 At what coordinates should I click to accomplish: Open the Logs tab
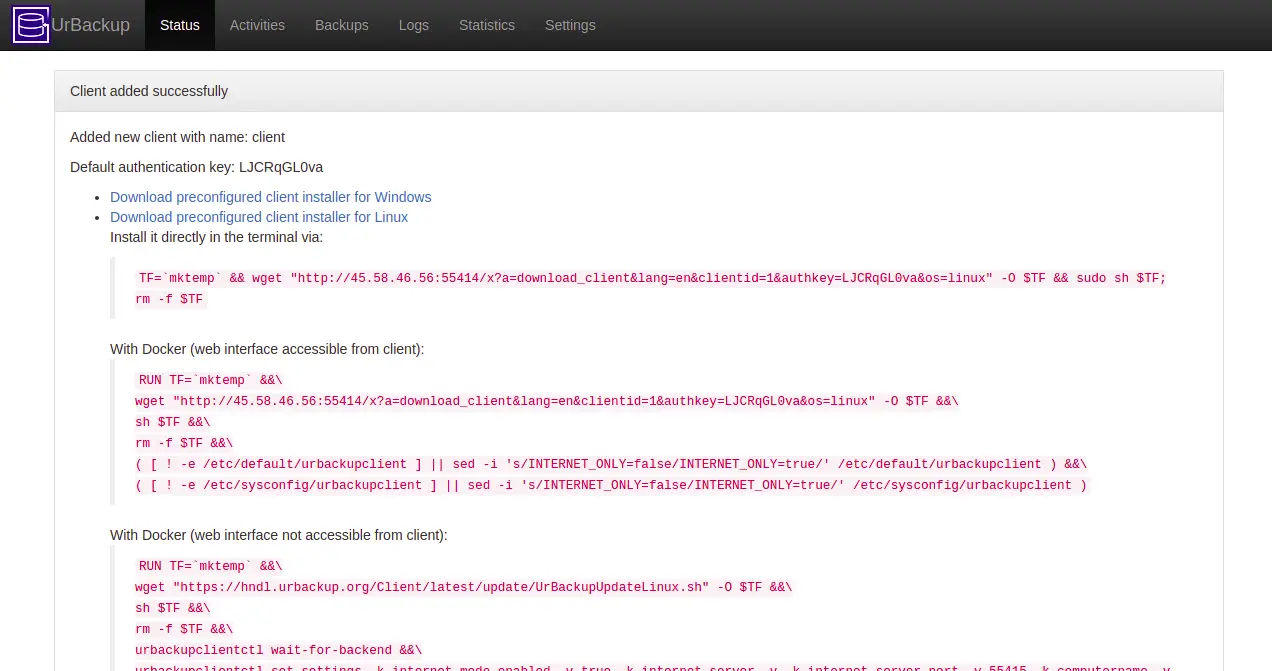coord(414,25)
